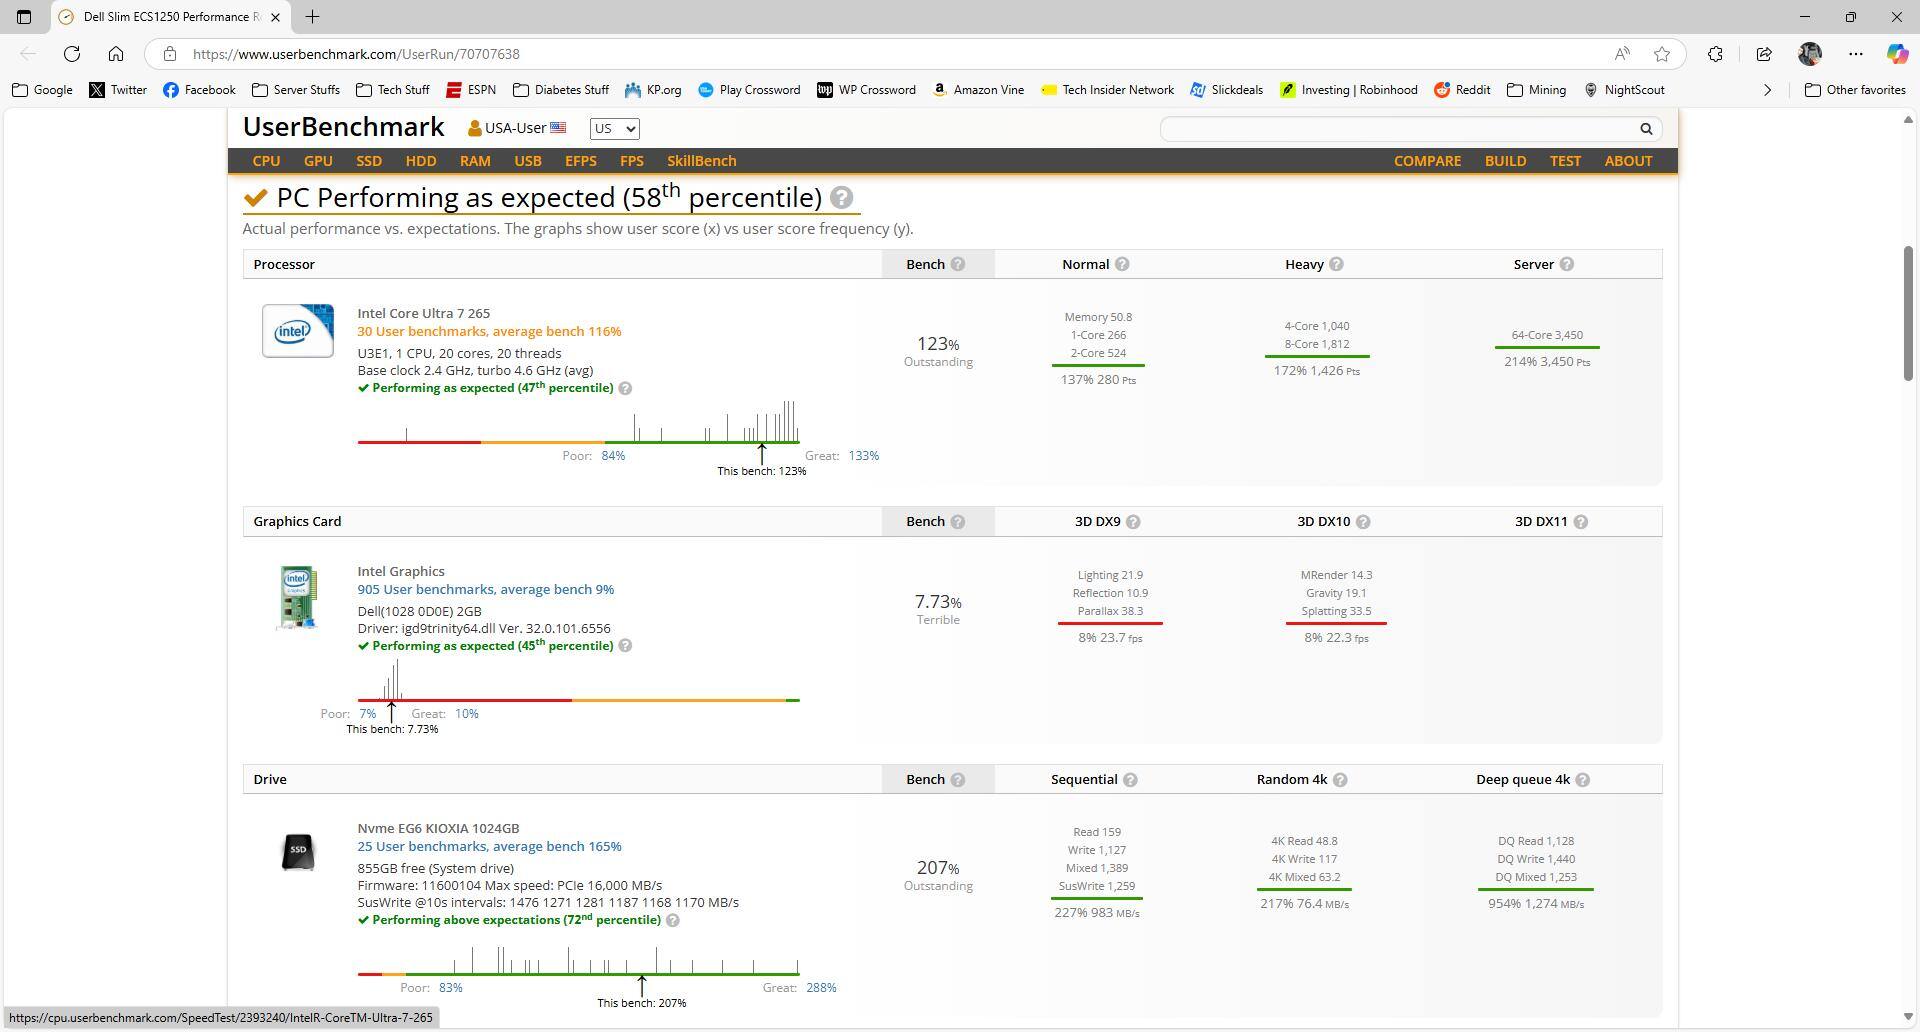Add page to favorites with star icon
Viewport: 1920px width, 1032px height.
pyautogui.click(x=1661, y=54)
